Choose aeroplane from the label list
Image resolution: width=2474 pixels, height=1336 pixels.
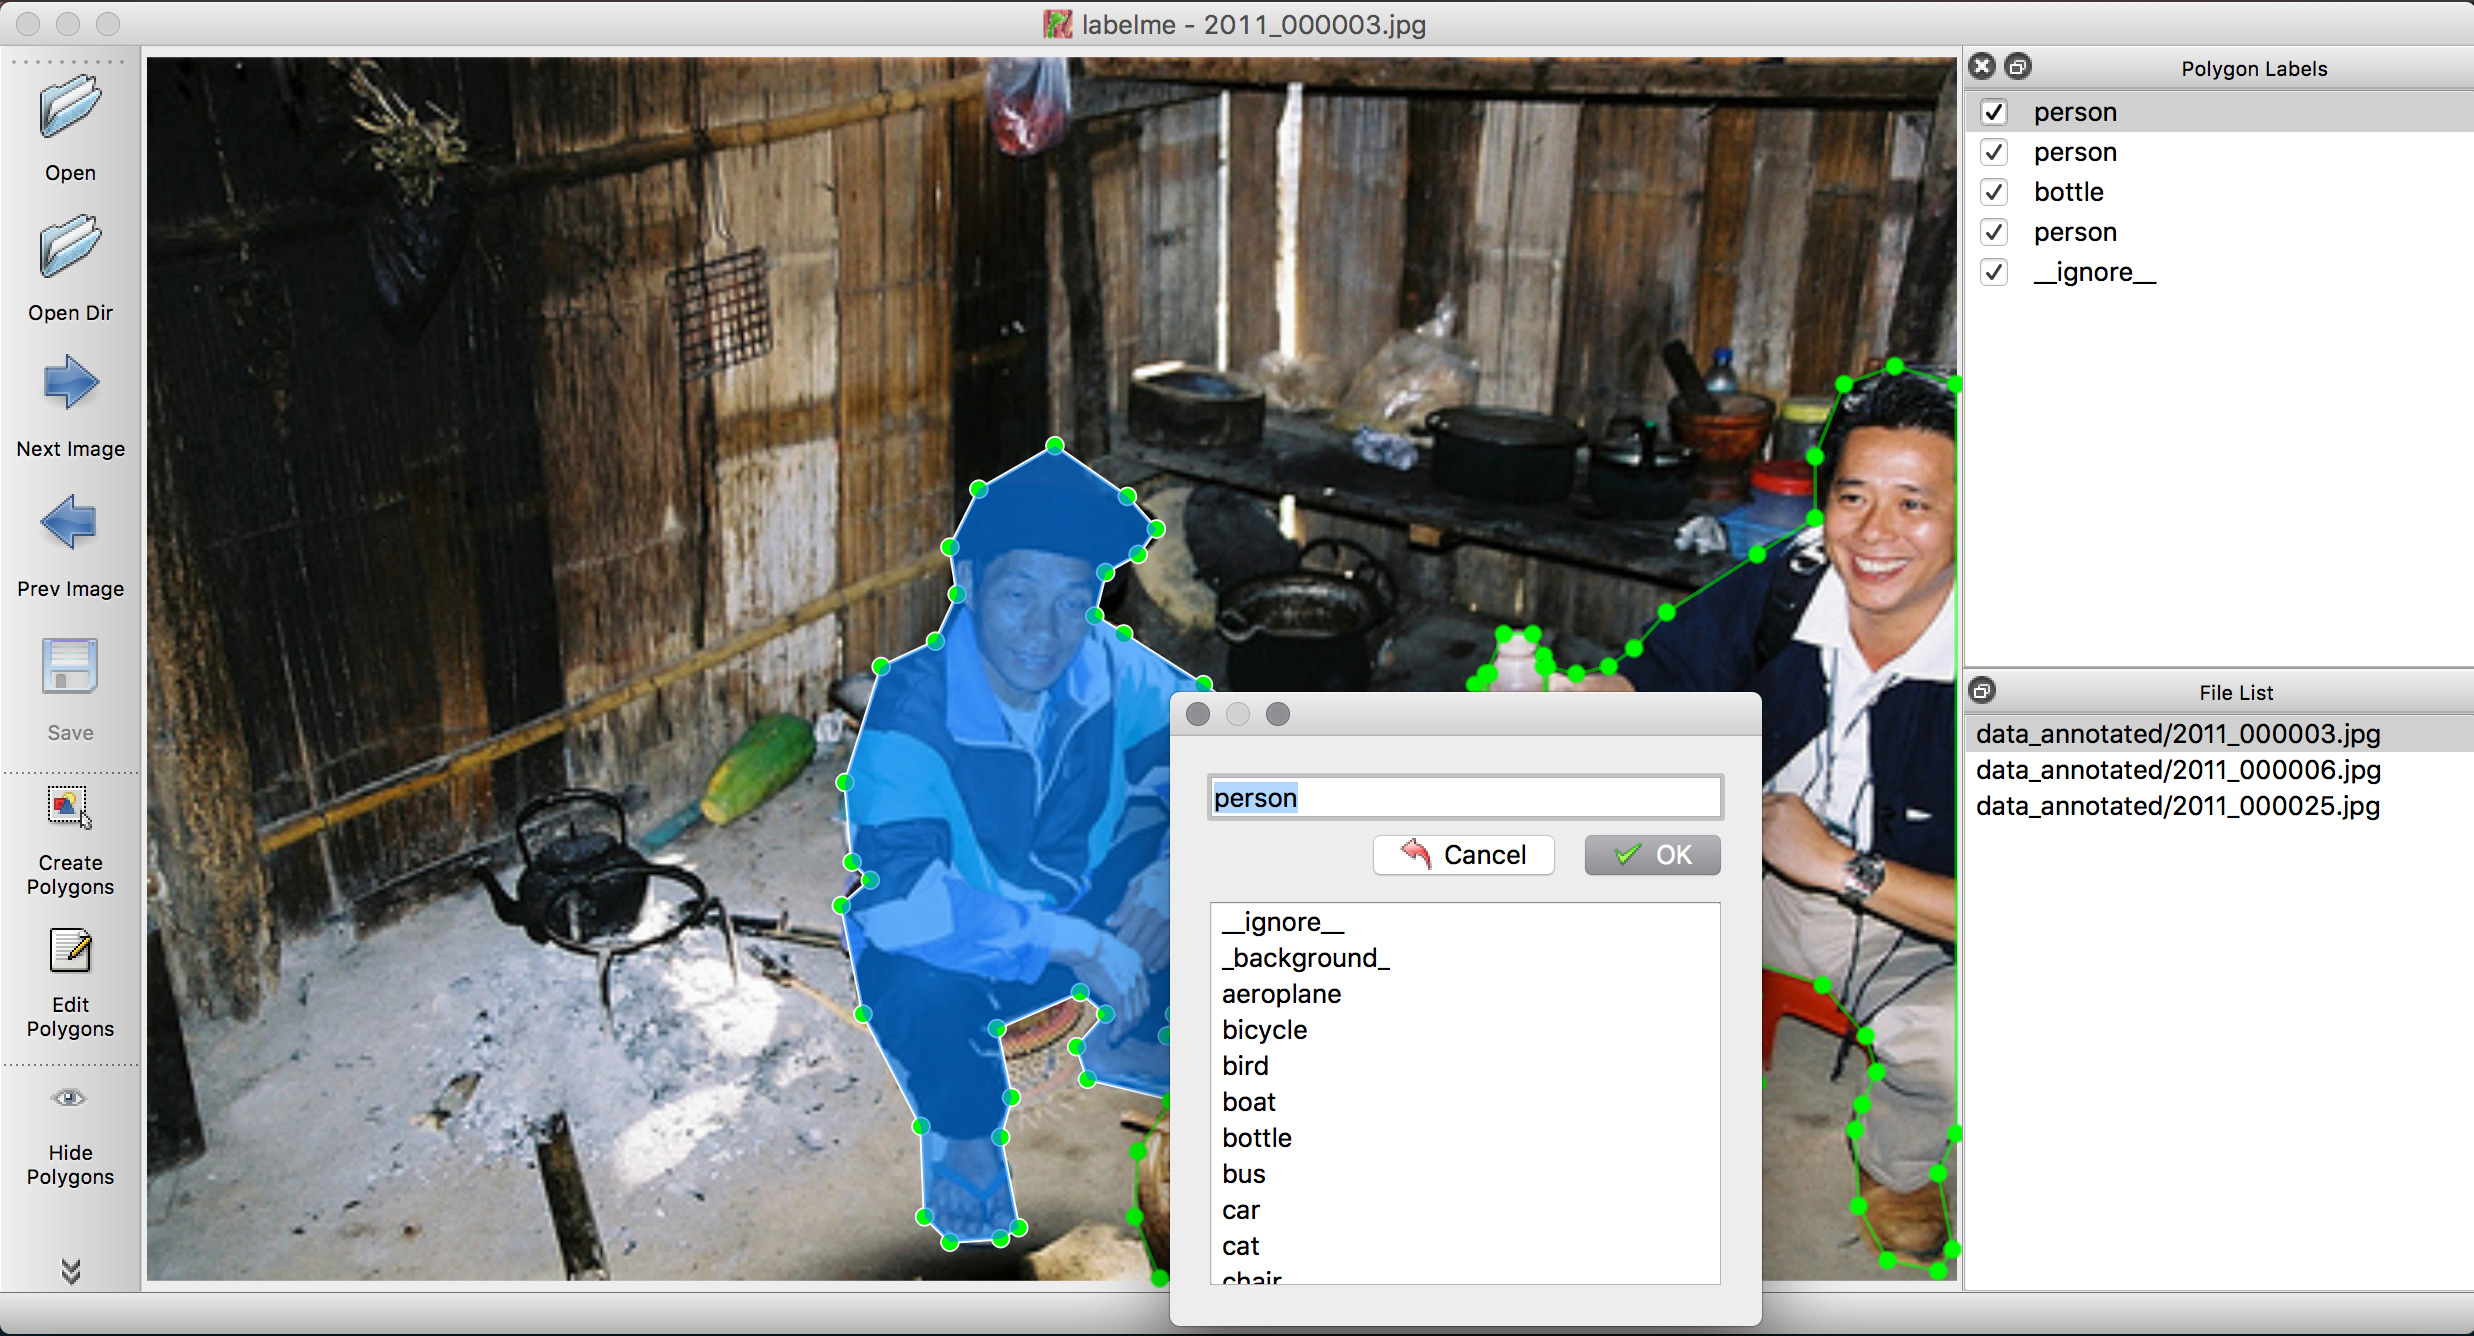pyautogui.click(x=1281, y=994)
